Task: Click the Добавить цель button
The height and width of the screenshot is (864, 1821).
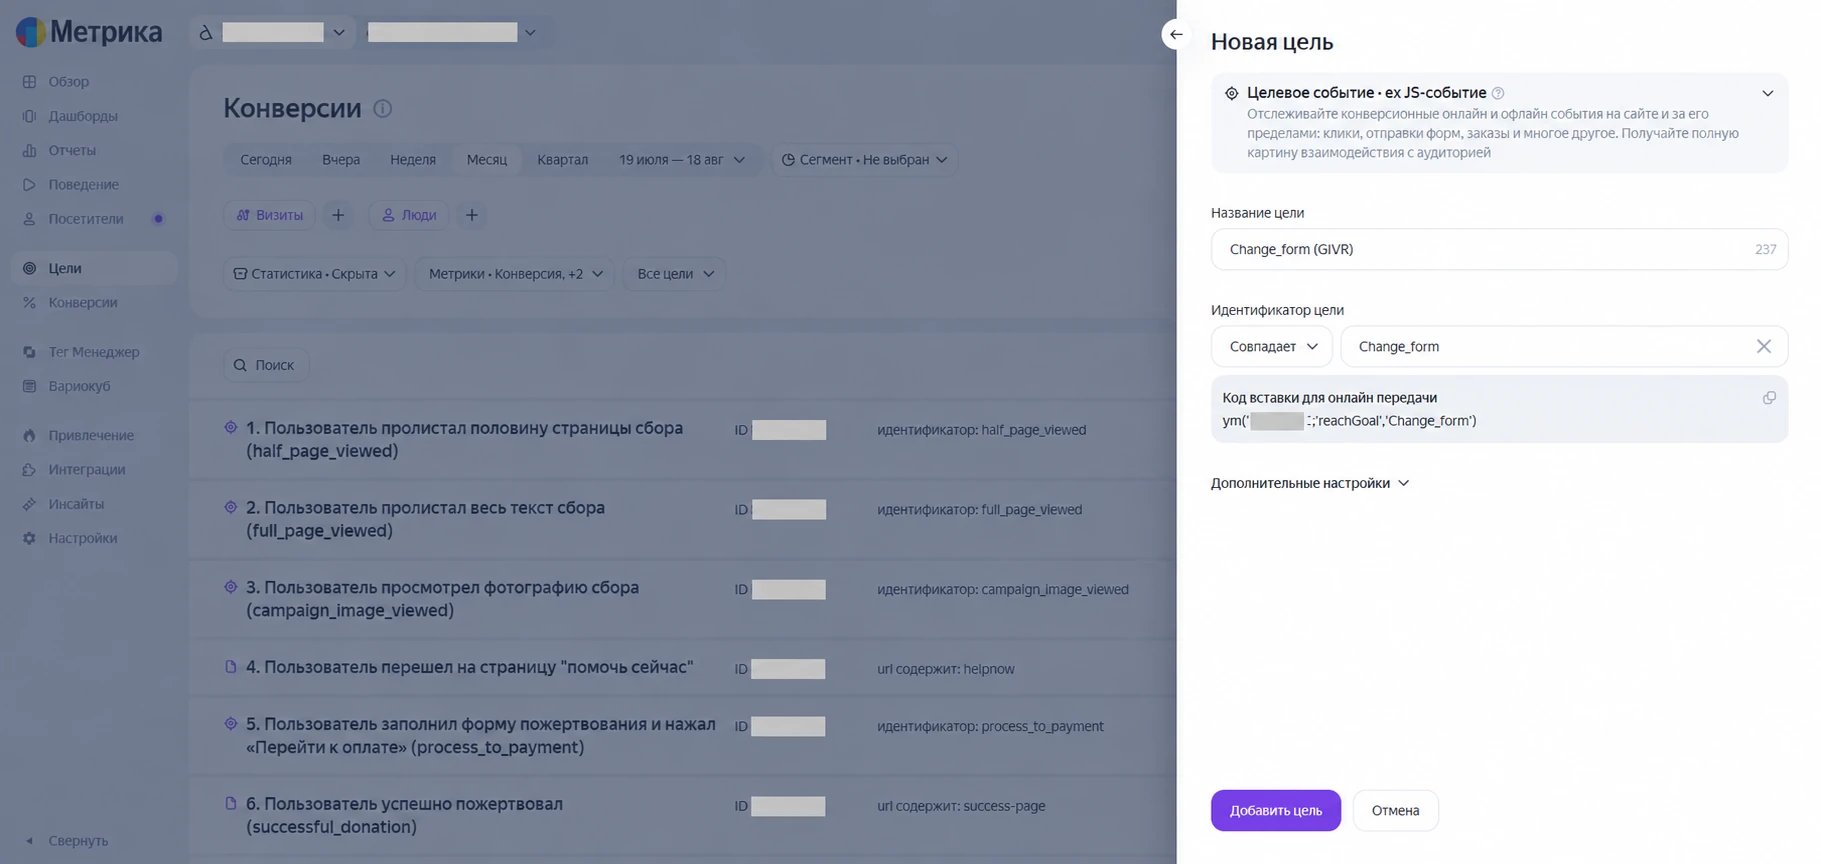Action: [1276, 811]
